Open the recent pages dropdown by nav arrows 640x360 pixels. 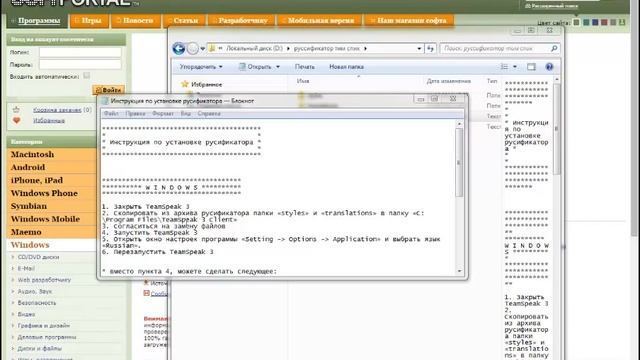click(x=203, y=49)
